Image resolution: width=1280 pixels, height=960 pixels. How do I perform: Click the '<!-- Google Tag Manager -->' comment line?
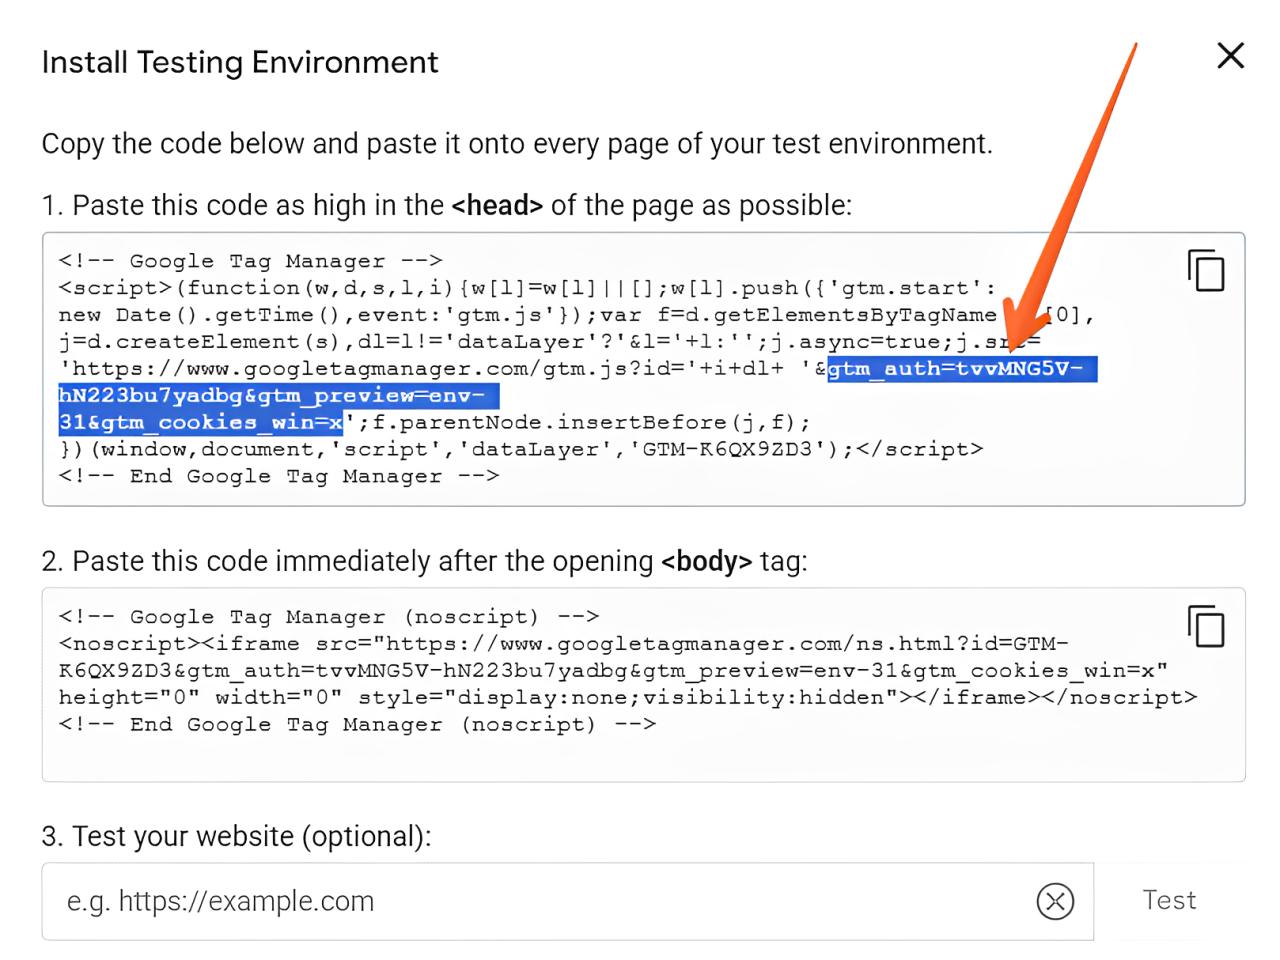click(x=250, y=261)
